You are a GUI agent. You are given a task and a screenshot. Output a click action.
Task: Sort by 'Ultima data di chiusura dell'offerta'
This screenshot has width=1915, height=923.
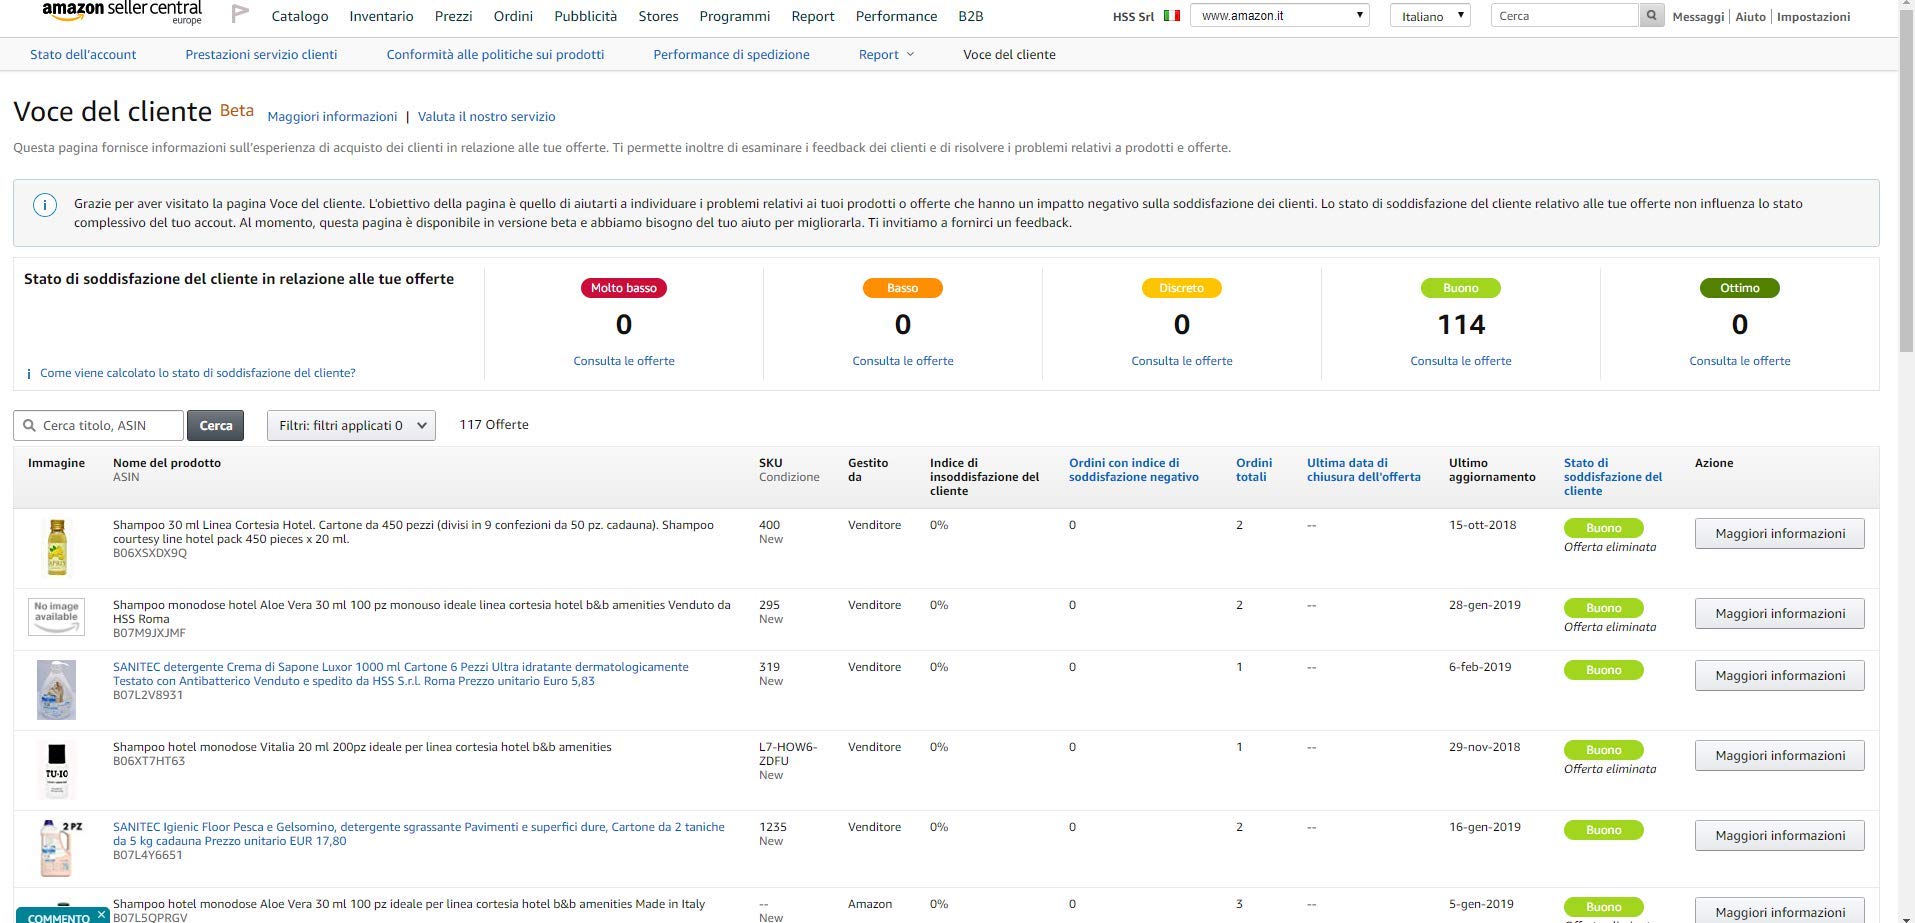click(1364, 470)
